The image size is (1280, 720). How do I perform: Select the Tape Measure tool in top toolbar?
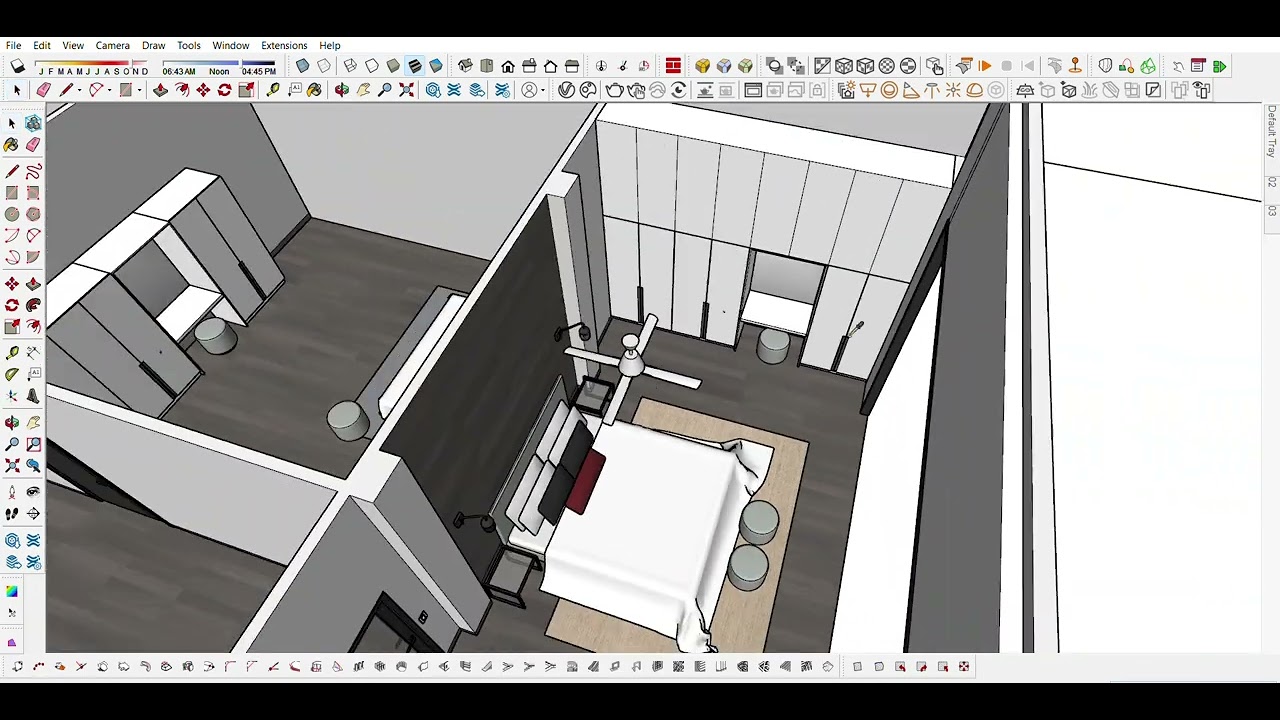(272, 90)
